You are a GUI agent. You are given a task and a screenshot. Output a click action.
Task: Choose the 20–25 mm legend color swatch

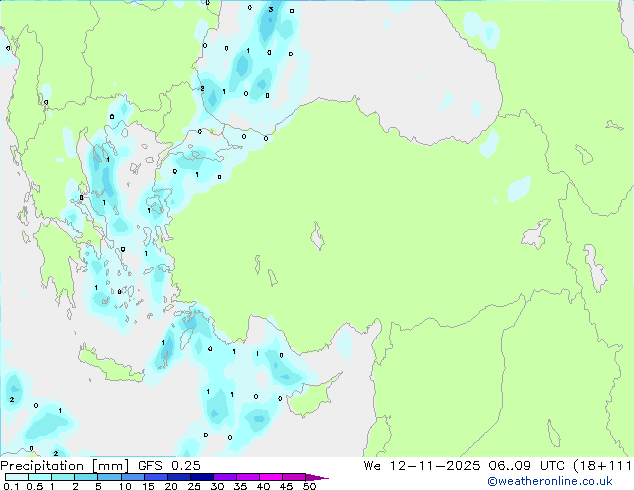pos(178,477)
